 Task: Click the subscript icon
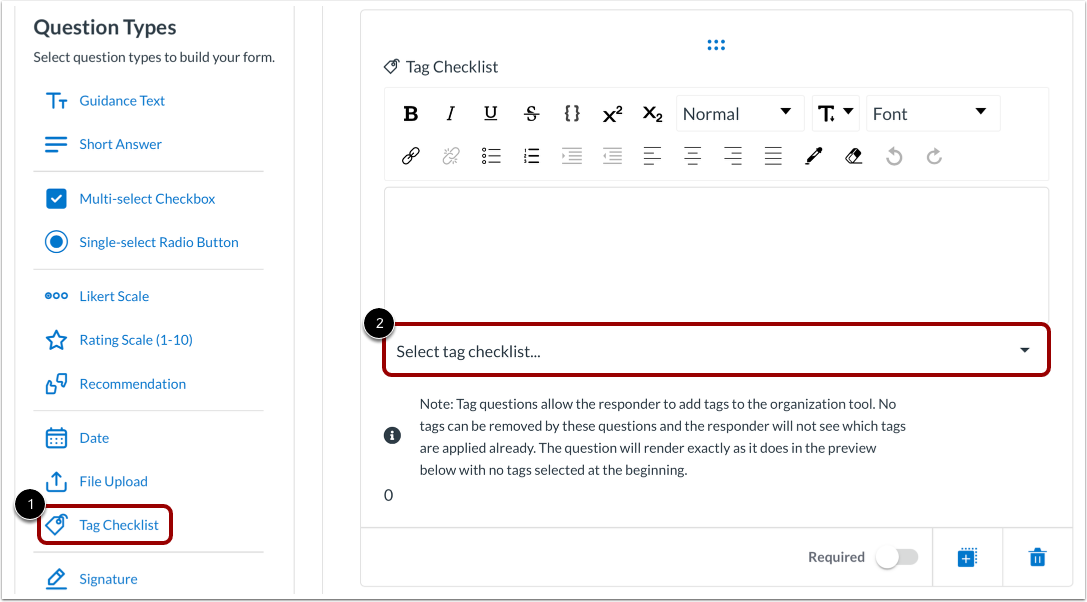652,114
